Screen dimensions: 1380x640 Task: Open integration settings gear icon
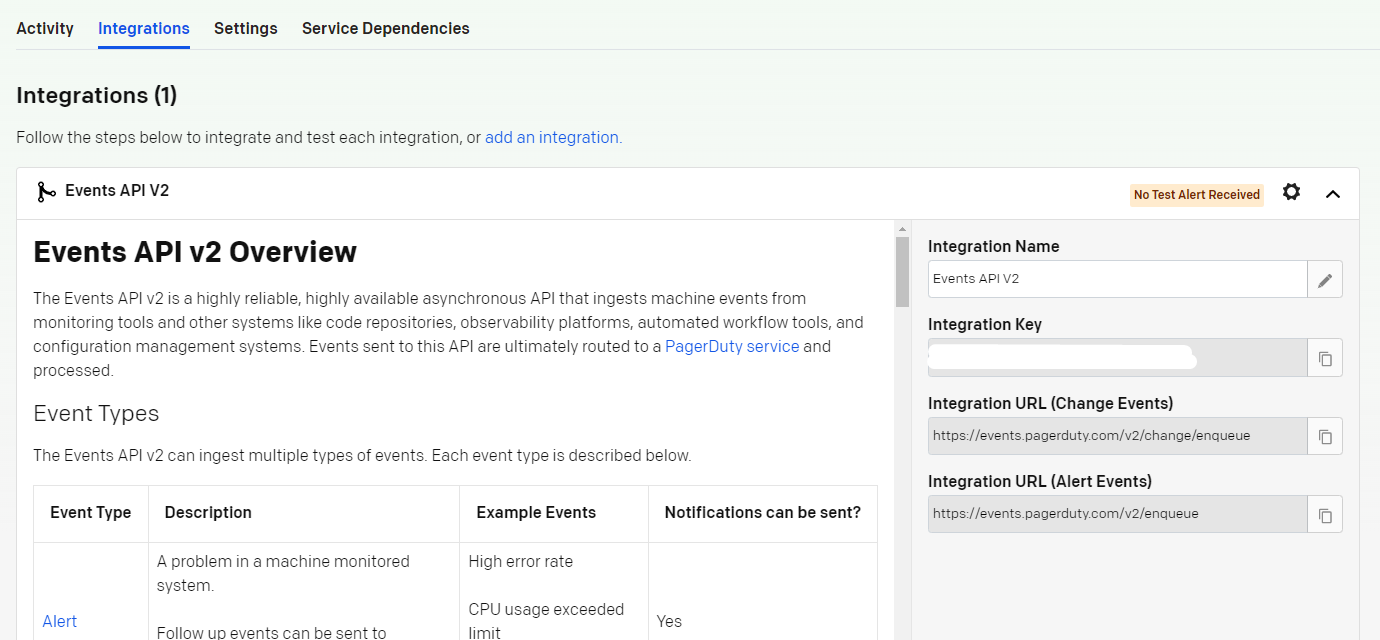[1291, 192]
